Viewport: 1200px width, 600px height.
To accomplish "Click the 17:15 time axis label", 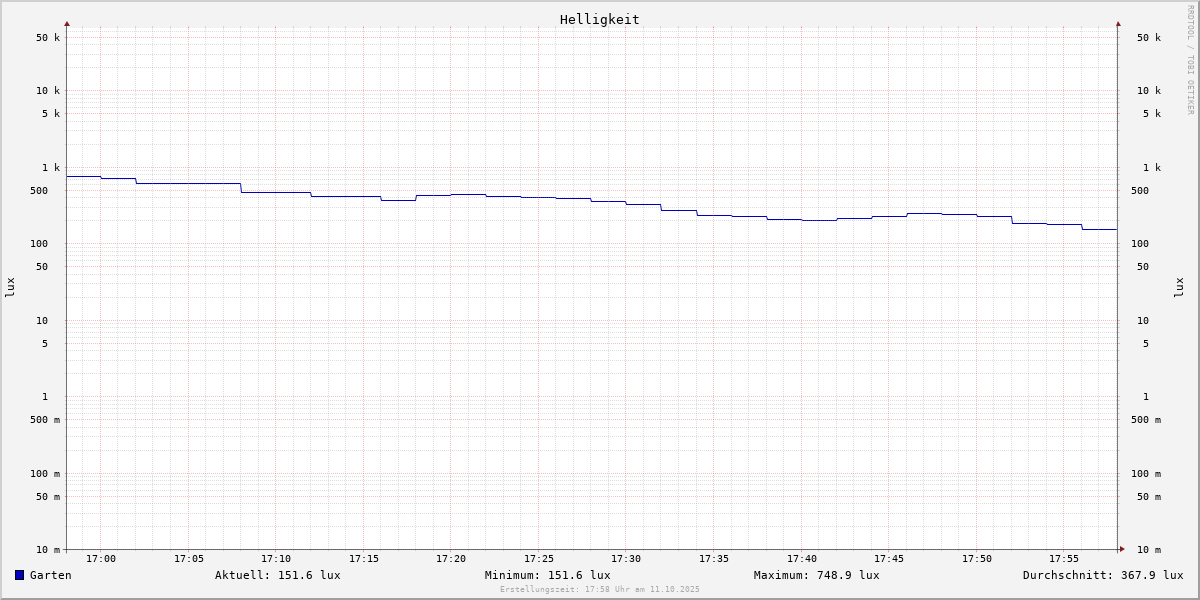I will pyautogui.click(x=364, y=559).
